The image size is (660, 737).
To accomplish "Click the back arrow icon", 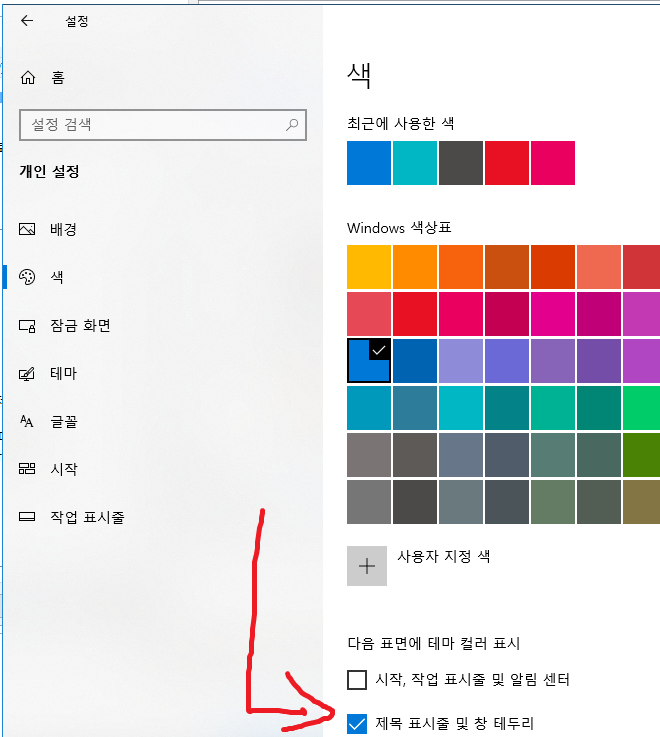I will 27,20.
